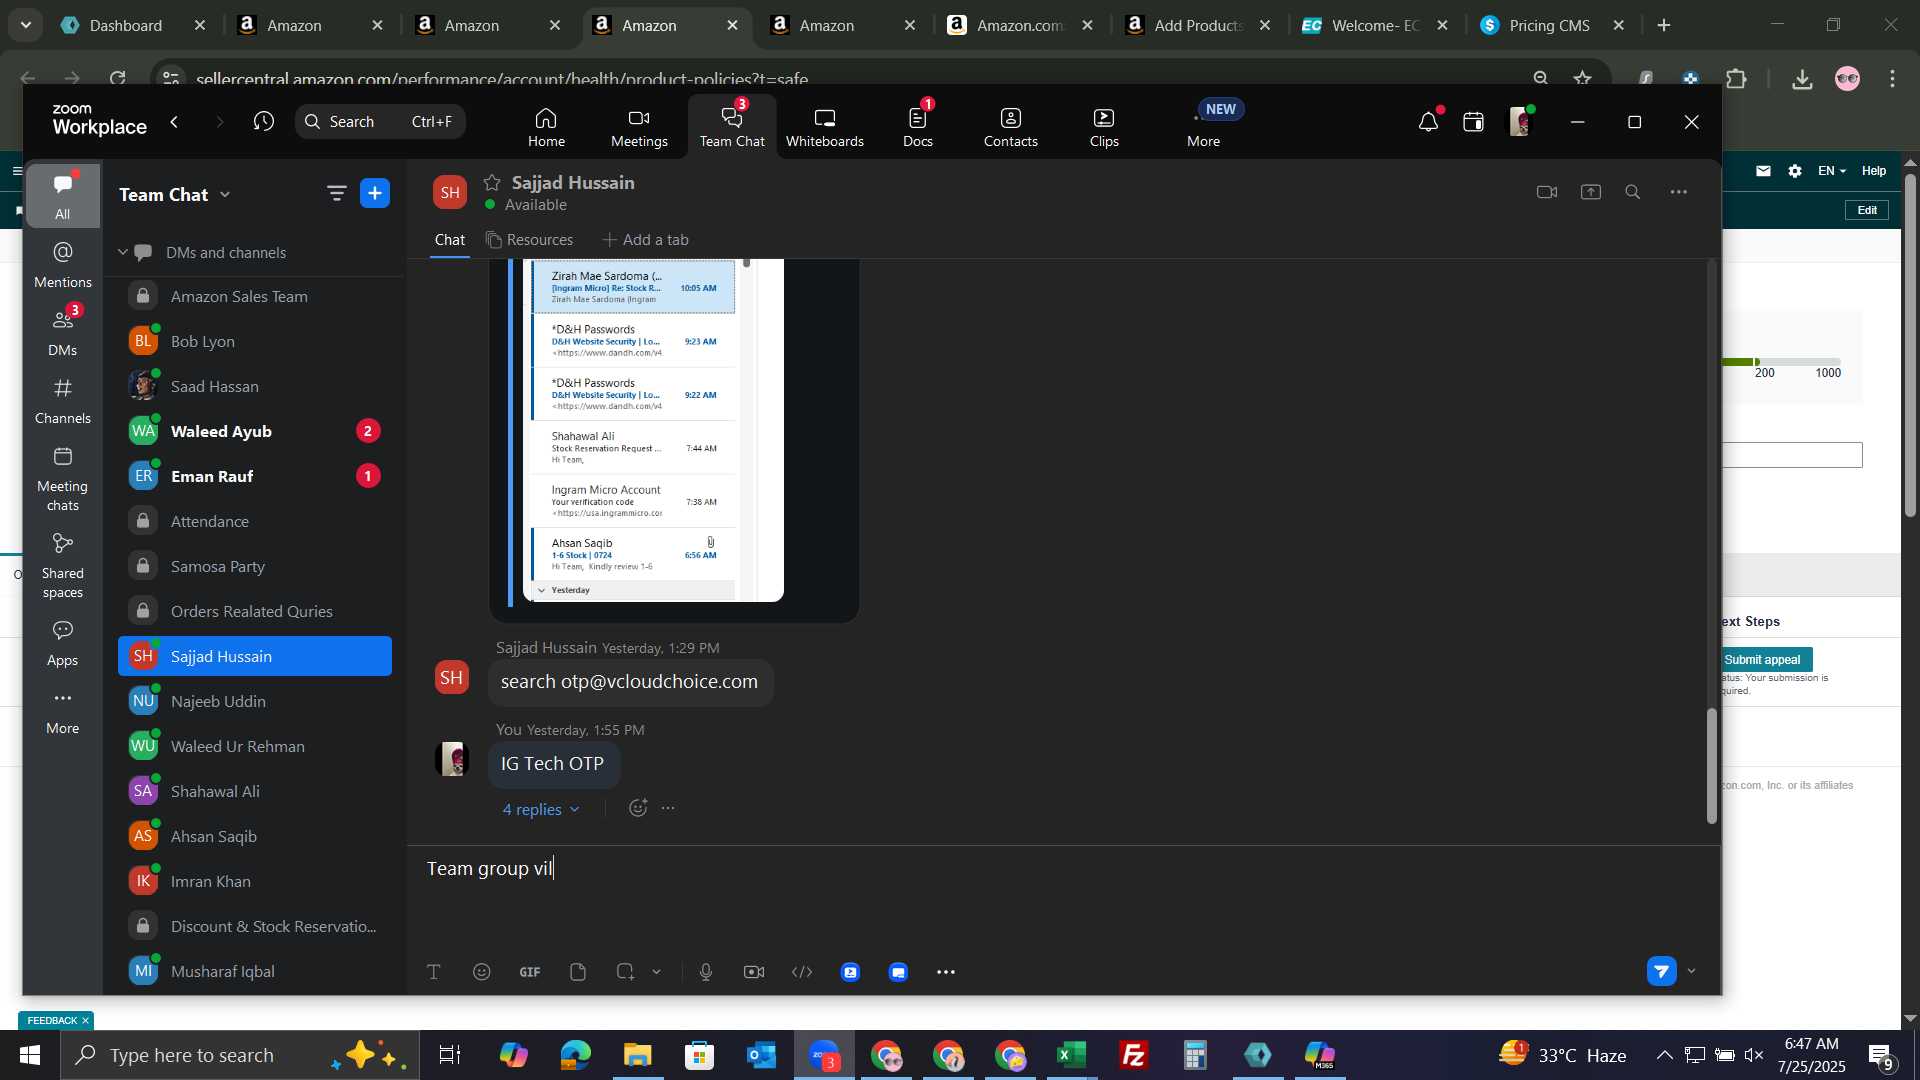Open more actions on IG Tech OTP message
The height and width of the screenshot is (1080, 1920).
tap(669, 808)
